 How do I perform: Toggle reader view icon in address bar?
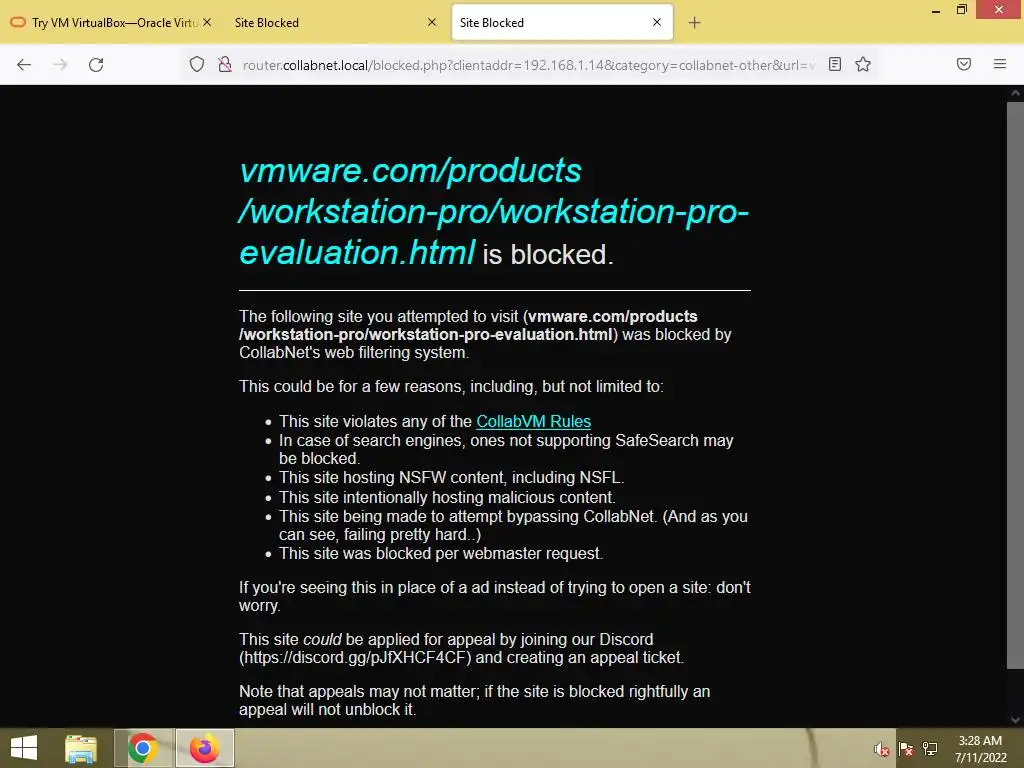point(835,64)
